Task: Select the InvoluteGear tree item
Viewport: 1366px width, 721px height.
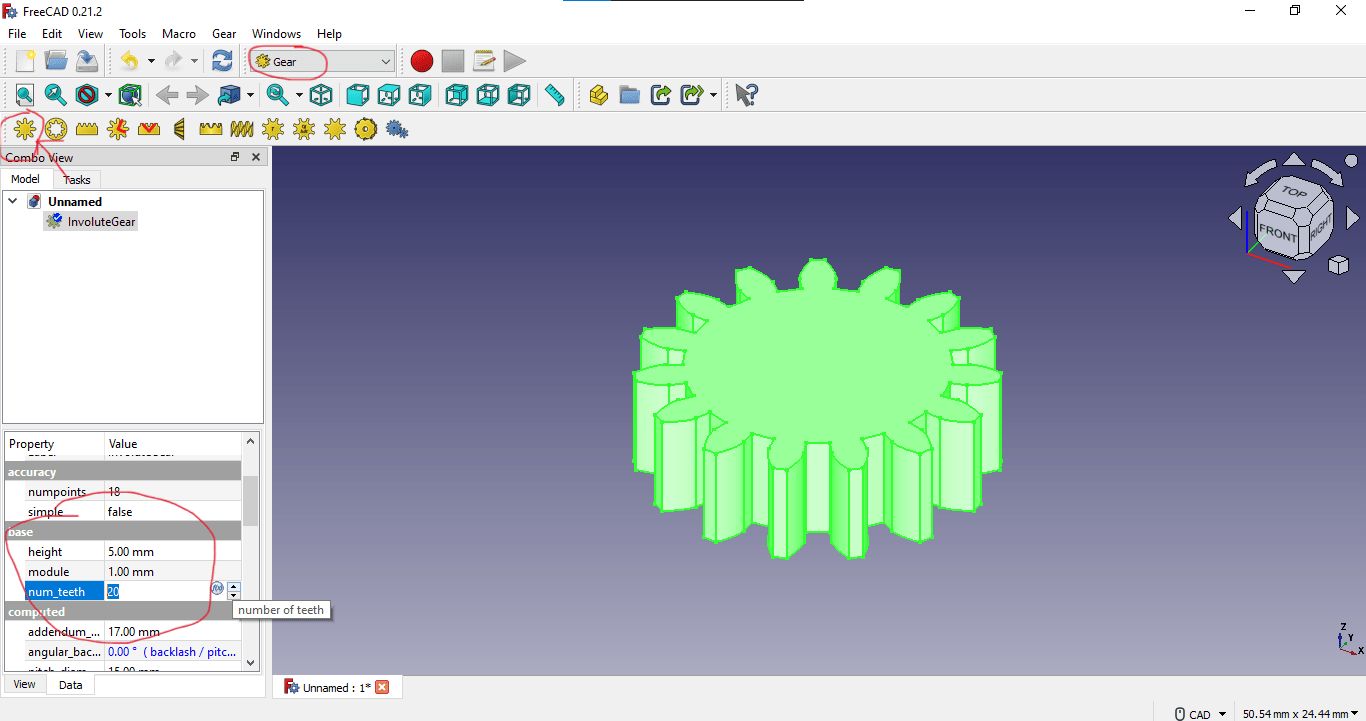Action: [91, 222]
